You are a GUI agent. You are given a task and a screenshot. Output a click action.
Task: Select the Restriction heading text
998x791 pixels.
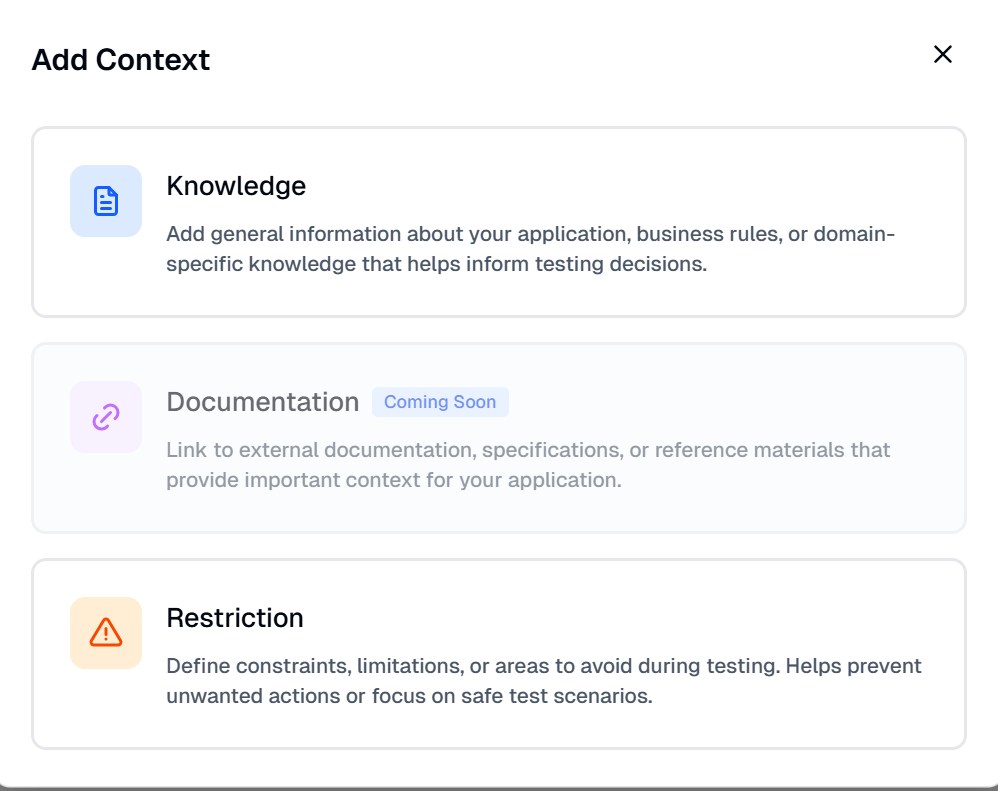tap(235, 618)
